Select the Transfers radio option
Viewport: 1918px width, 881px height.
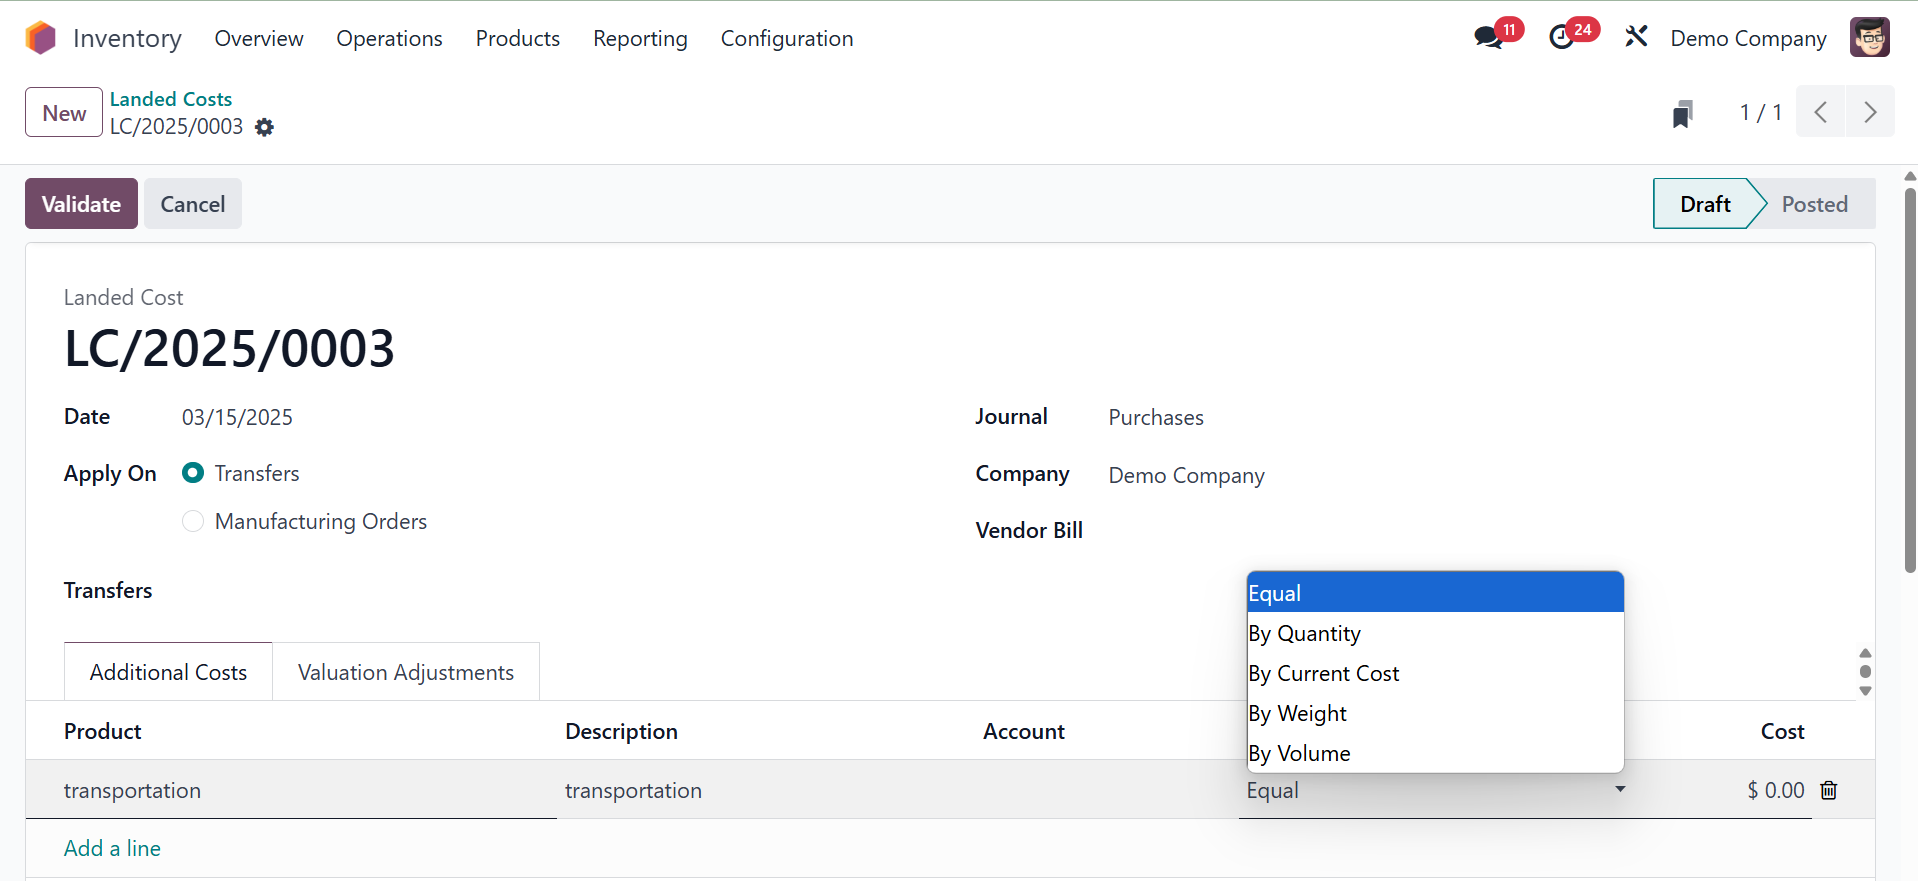click(x=194, y=473)
